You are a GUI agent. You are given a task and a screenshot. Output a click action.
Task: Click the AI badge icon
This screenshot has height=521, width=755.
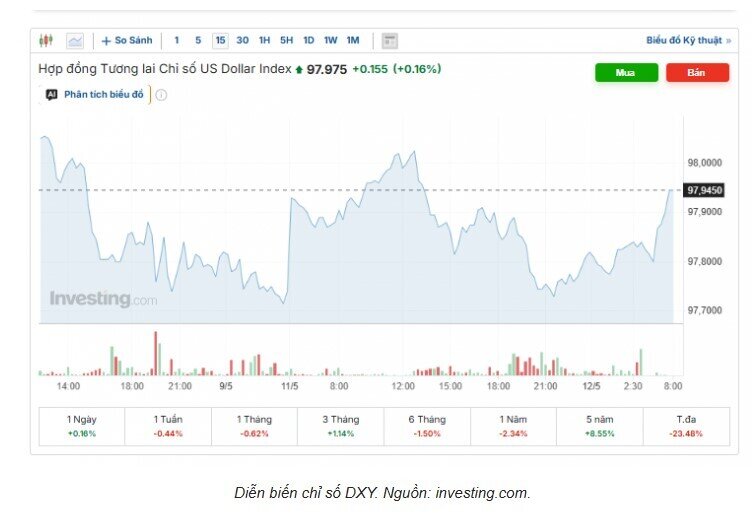(x=52, y=95)
